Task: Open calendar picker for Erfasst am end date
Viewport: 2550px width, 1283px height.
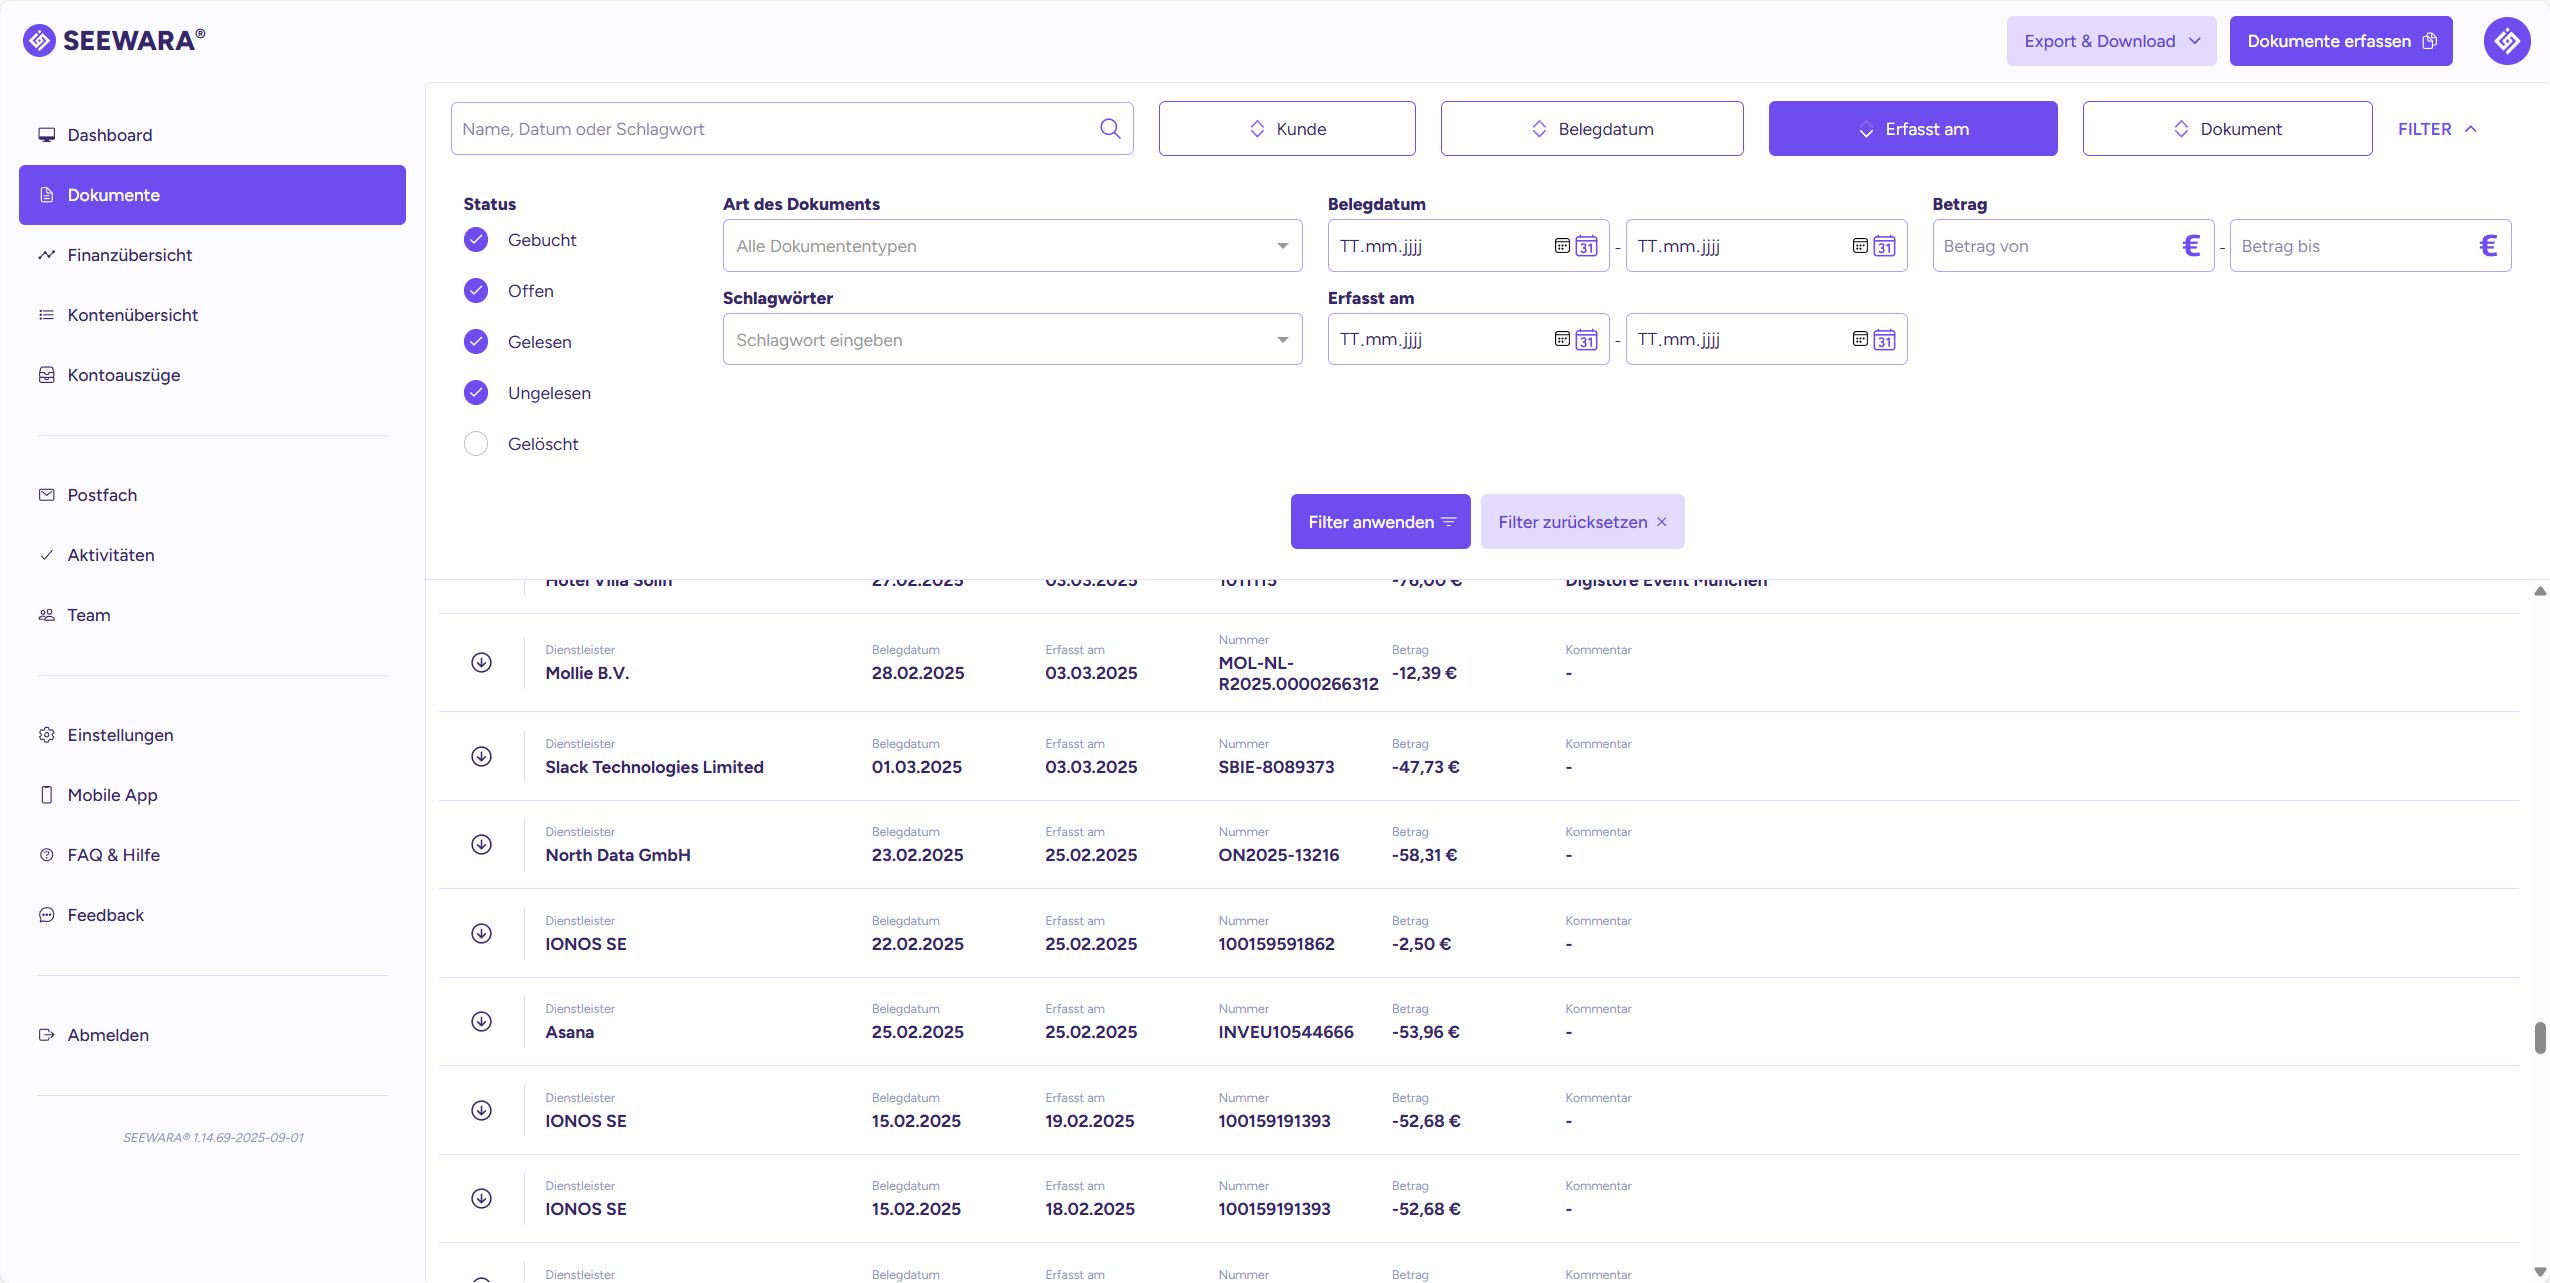Action: click(x=1884, y=340)
